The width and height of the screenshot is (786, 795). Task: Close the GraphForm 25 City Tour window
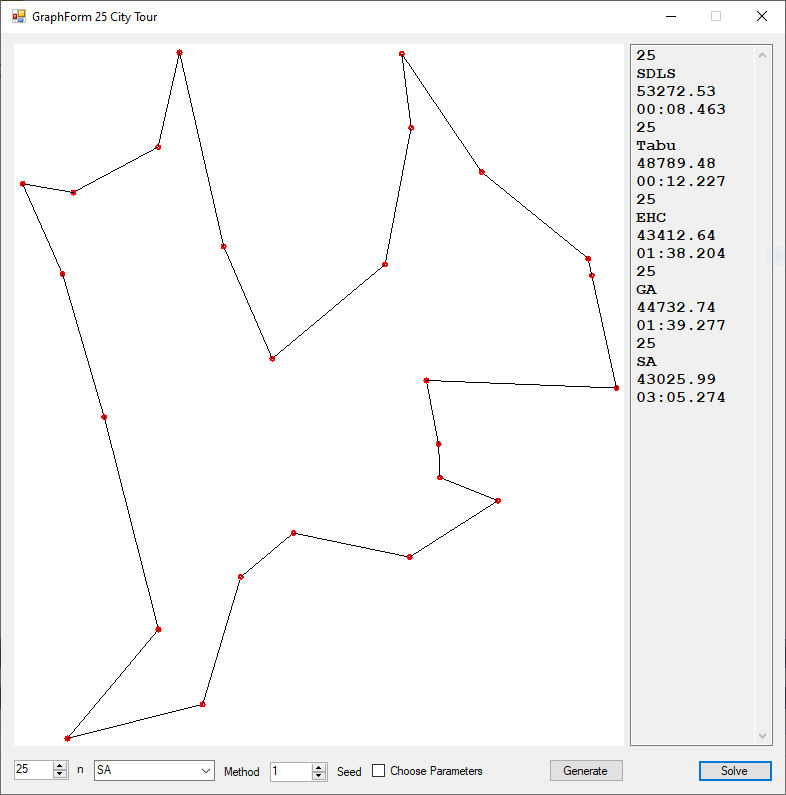[x=762, y=16]
